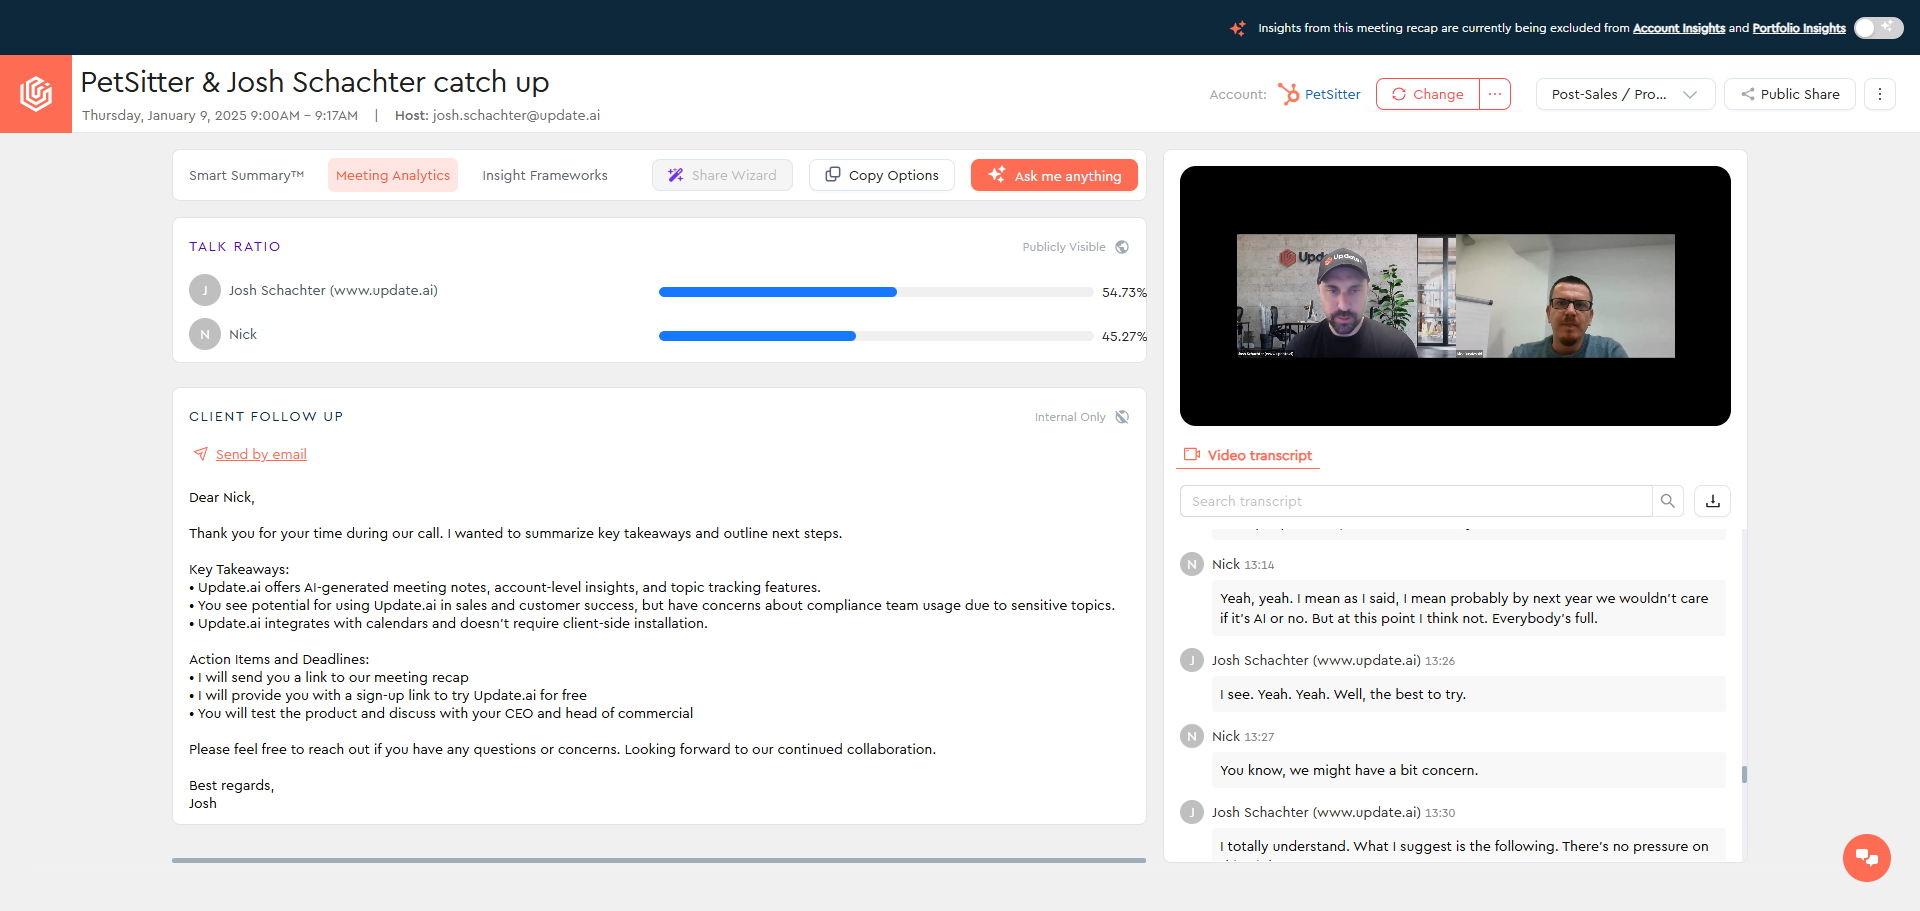Viewport: 1920px width, 911px height.
Task: Click Nick's avatar at 13:14 transcript entry
Action: tap(1192, 564)
